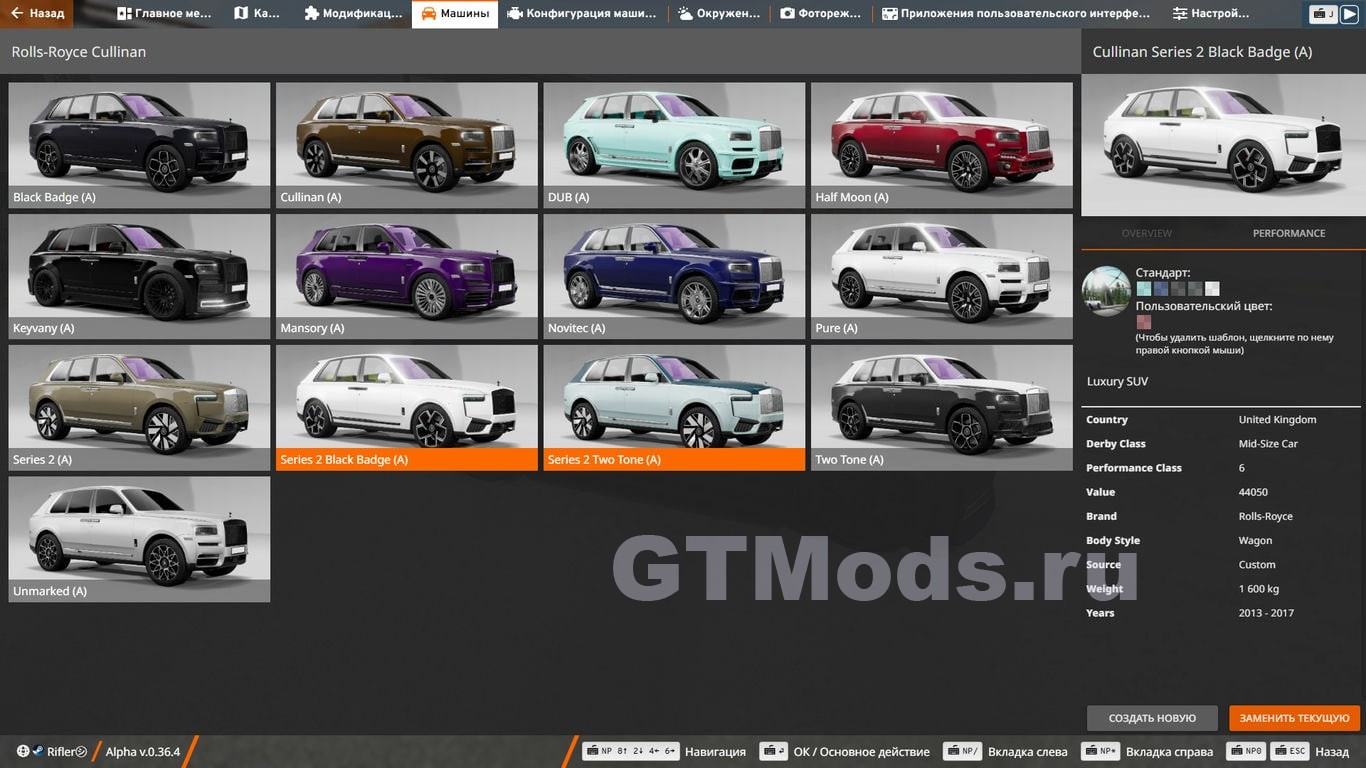Click the Rolls-Royce Cullinan heading
Screen dimensions: 1366x768
(79, 52)
